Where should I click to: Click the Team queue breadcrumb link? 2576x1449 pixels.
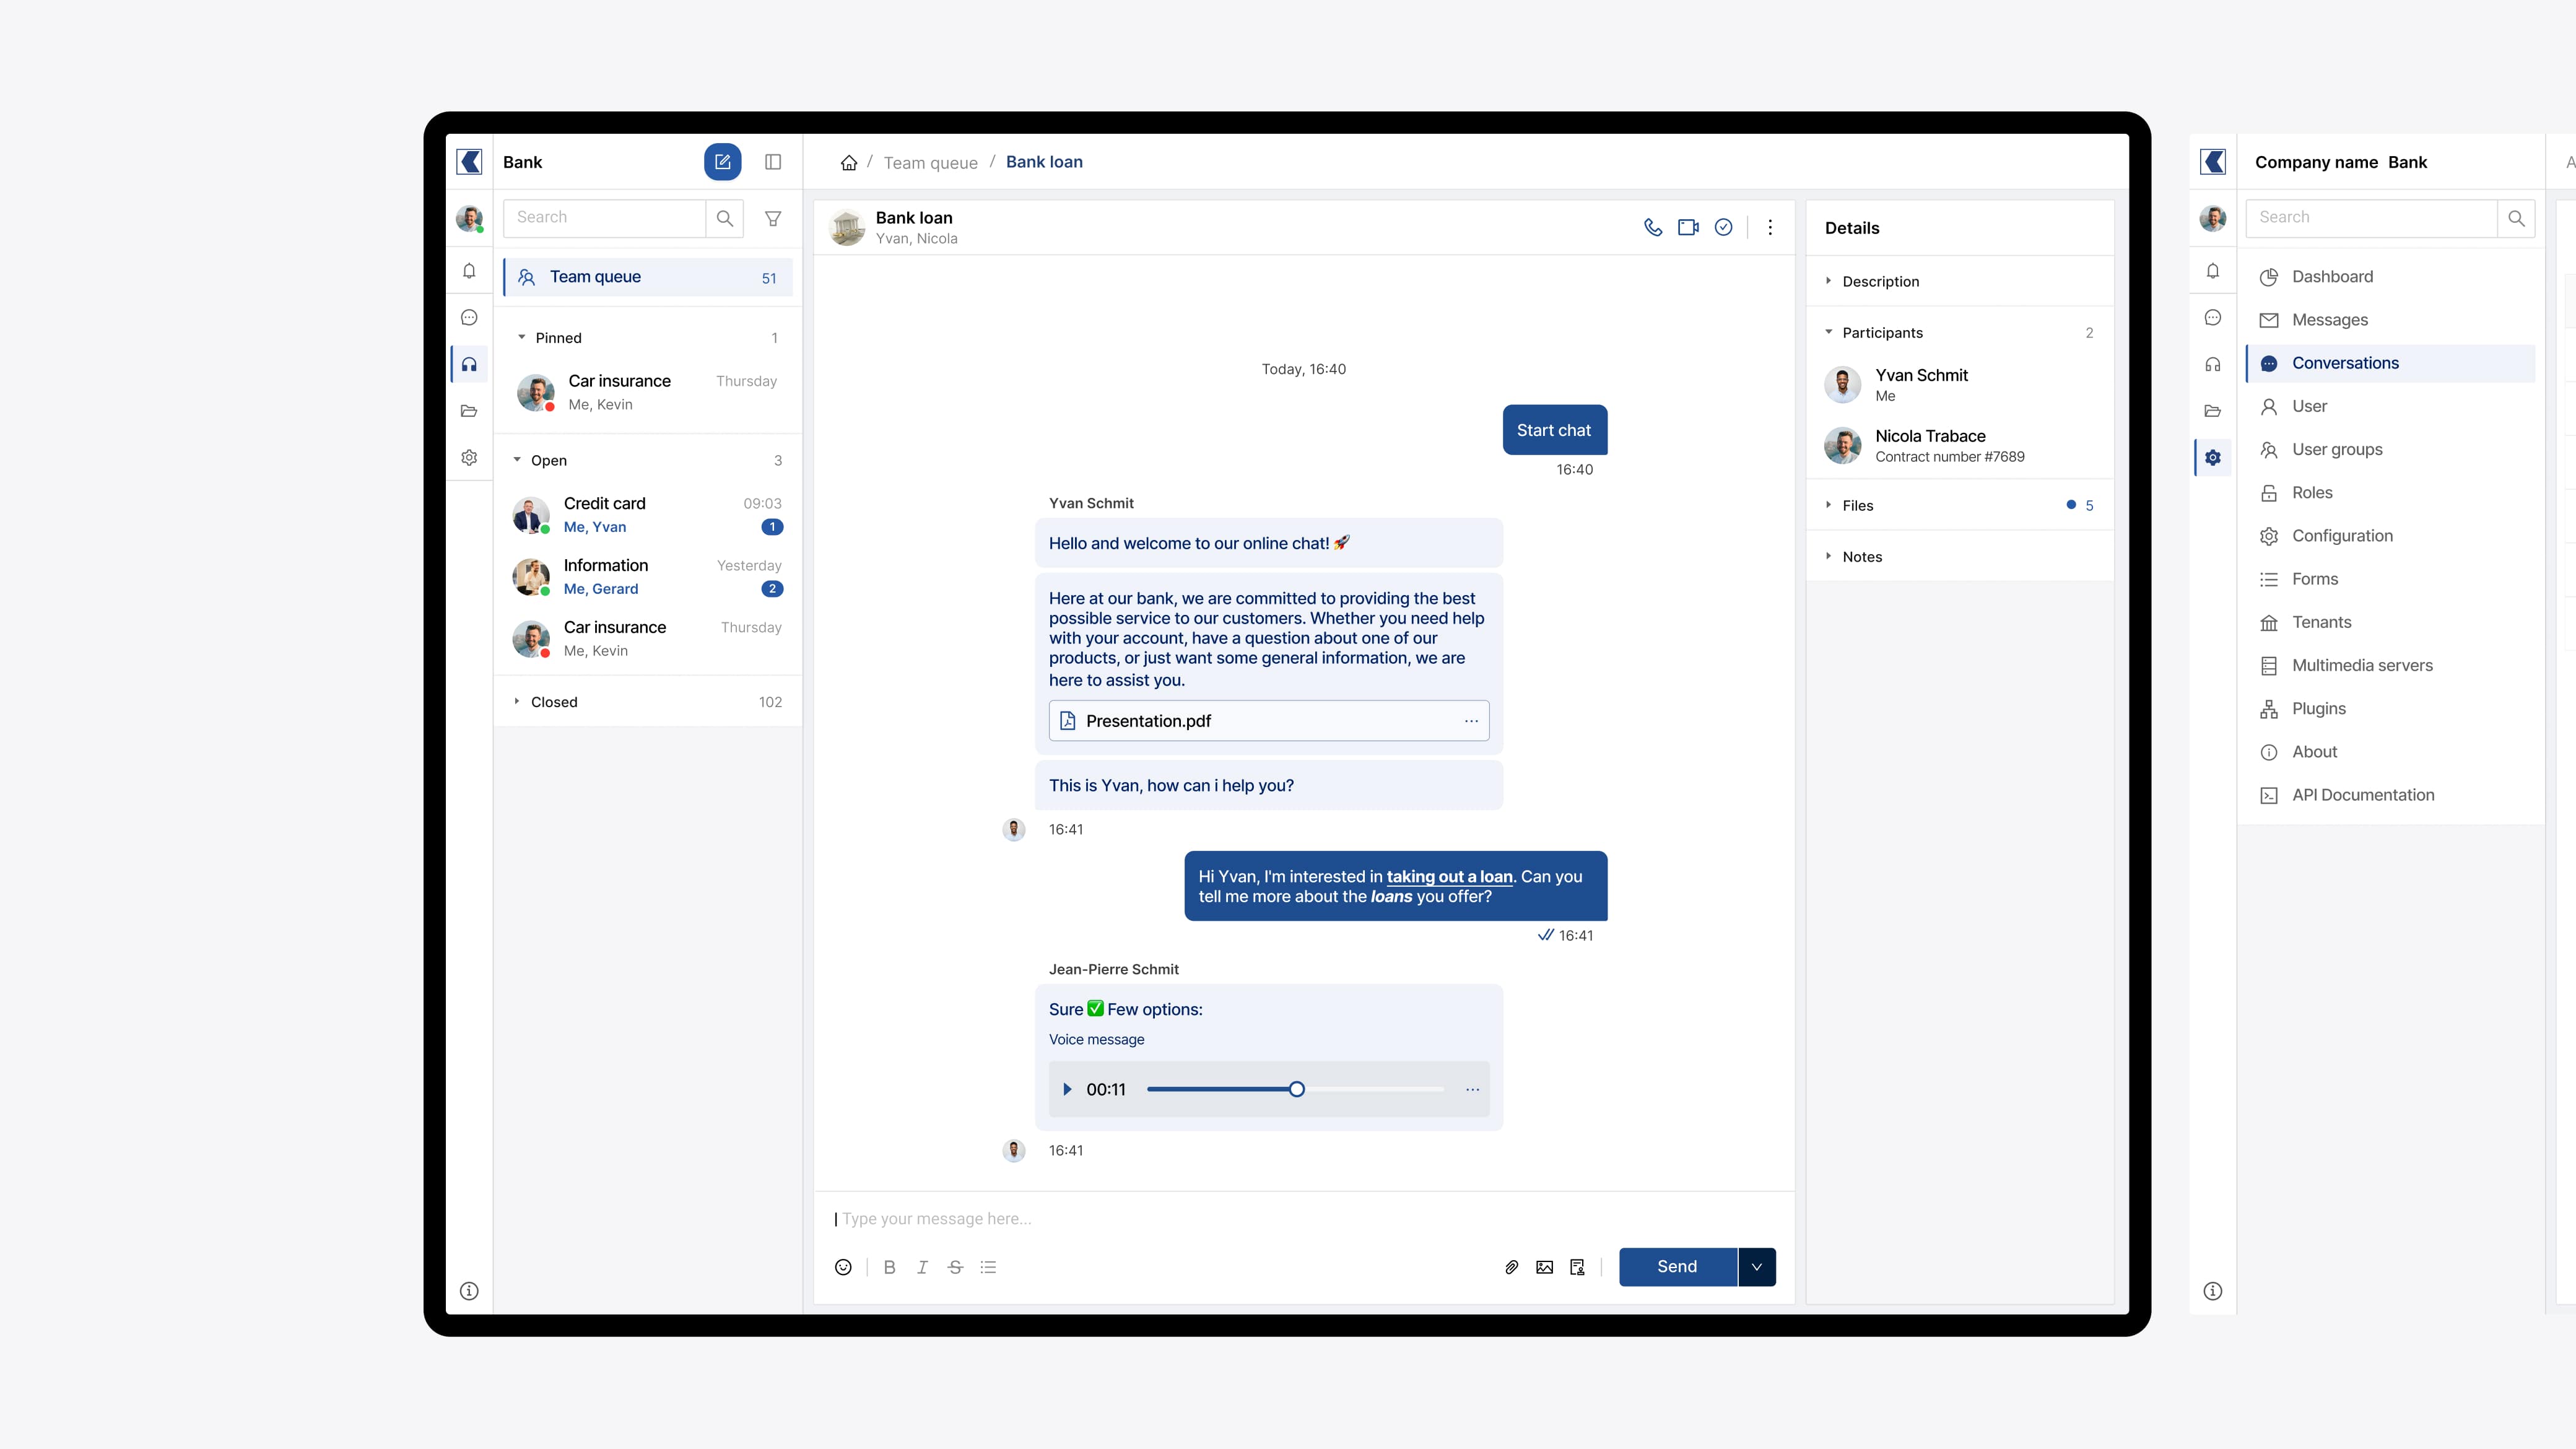(x=930, y=162)
